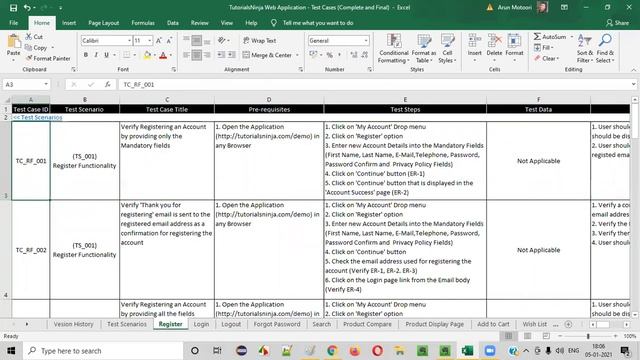Open the Format cells menu
Screen dimensions: 640x360
pos(514,49)
